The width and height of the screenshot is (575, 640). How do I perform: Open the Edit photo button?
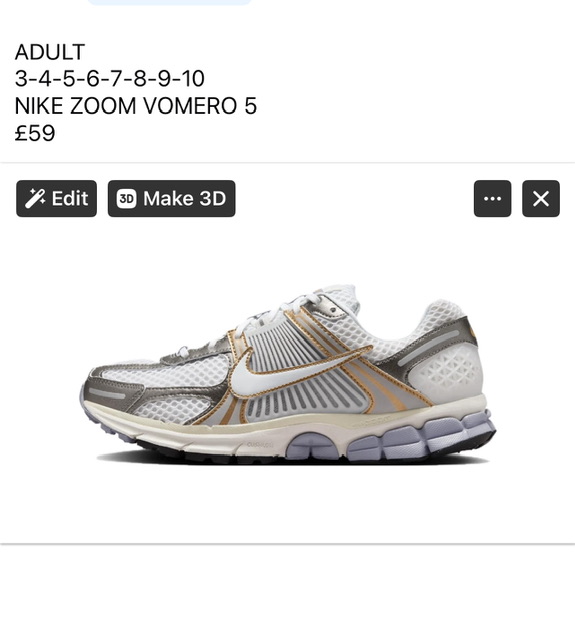click(56, 199)
